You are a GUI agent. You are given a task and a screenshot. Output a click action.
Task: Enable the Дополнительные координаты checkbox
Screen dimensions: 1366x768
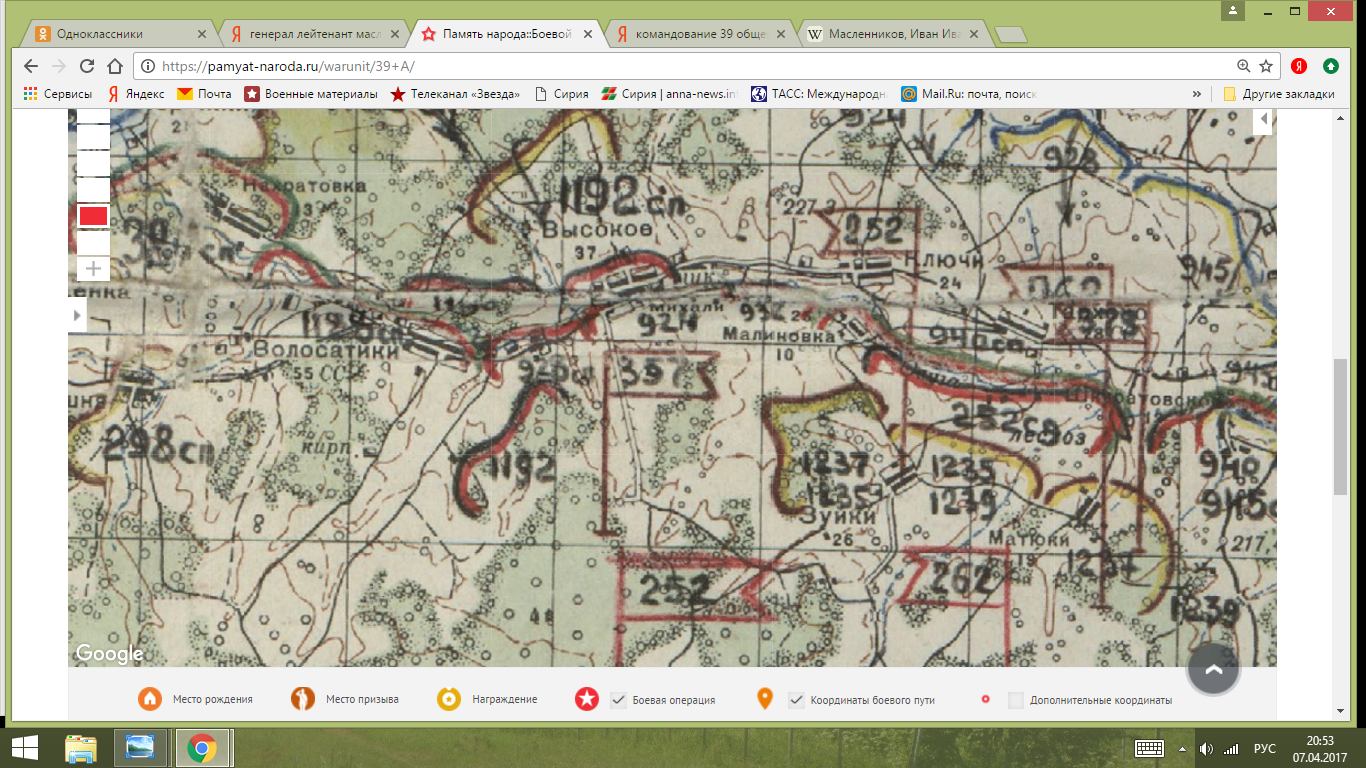[1016, 700]
